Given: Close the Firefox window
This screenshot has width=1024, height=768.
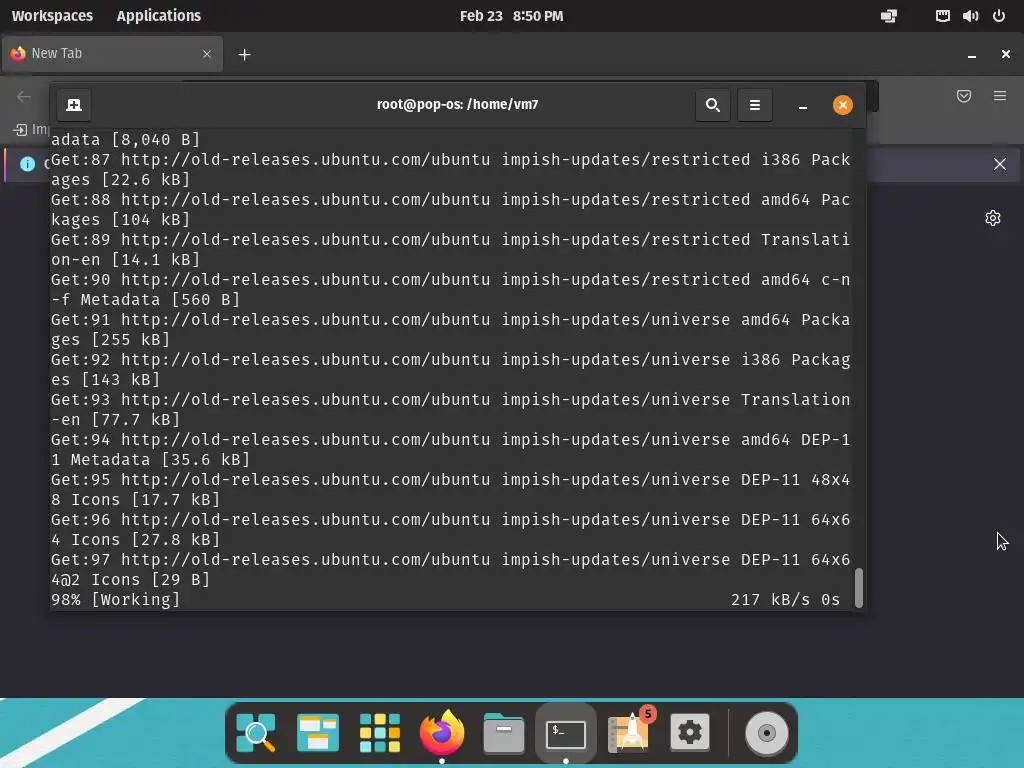Looking at the screenshot, I should (1006, 54).
